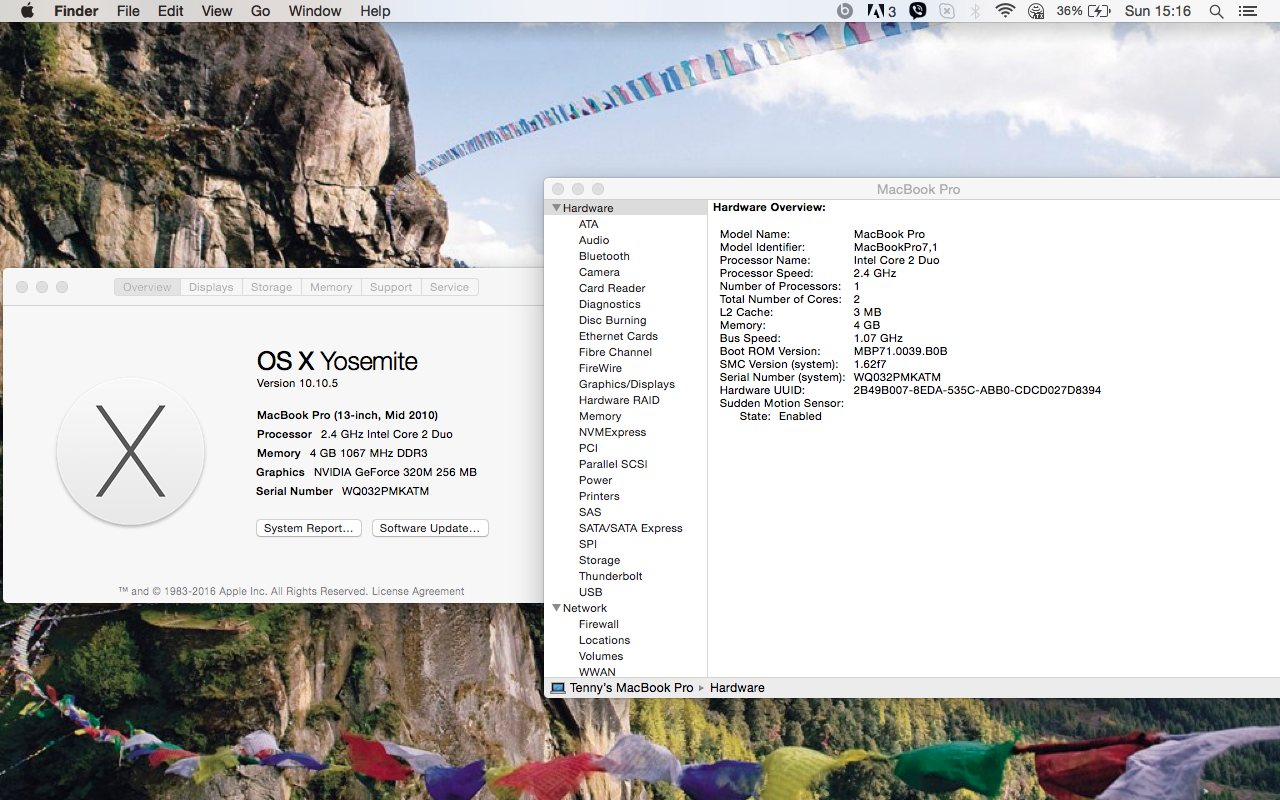The height and width of the screenshot is (800, 1280).
Task: Click the Wi-Fi status icon
Action: pos(1005,11)
